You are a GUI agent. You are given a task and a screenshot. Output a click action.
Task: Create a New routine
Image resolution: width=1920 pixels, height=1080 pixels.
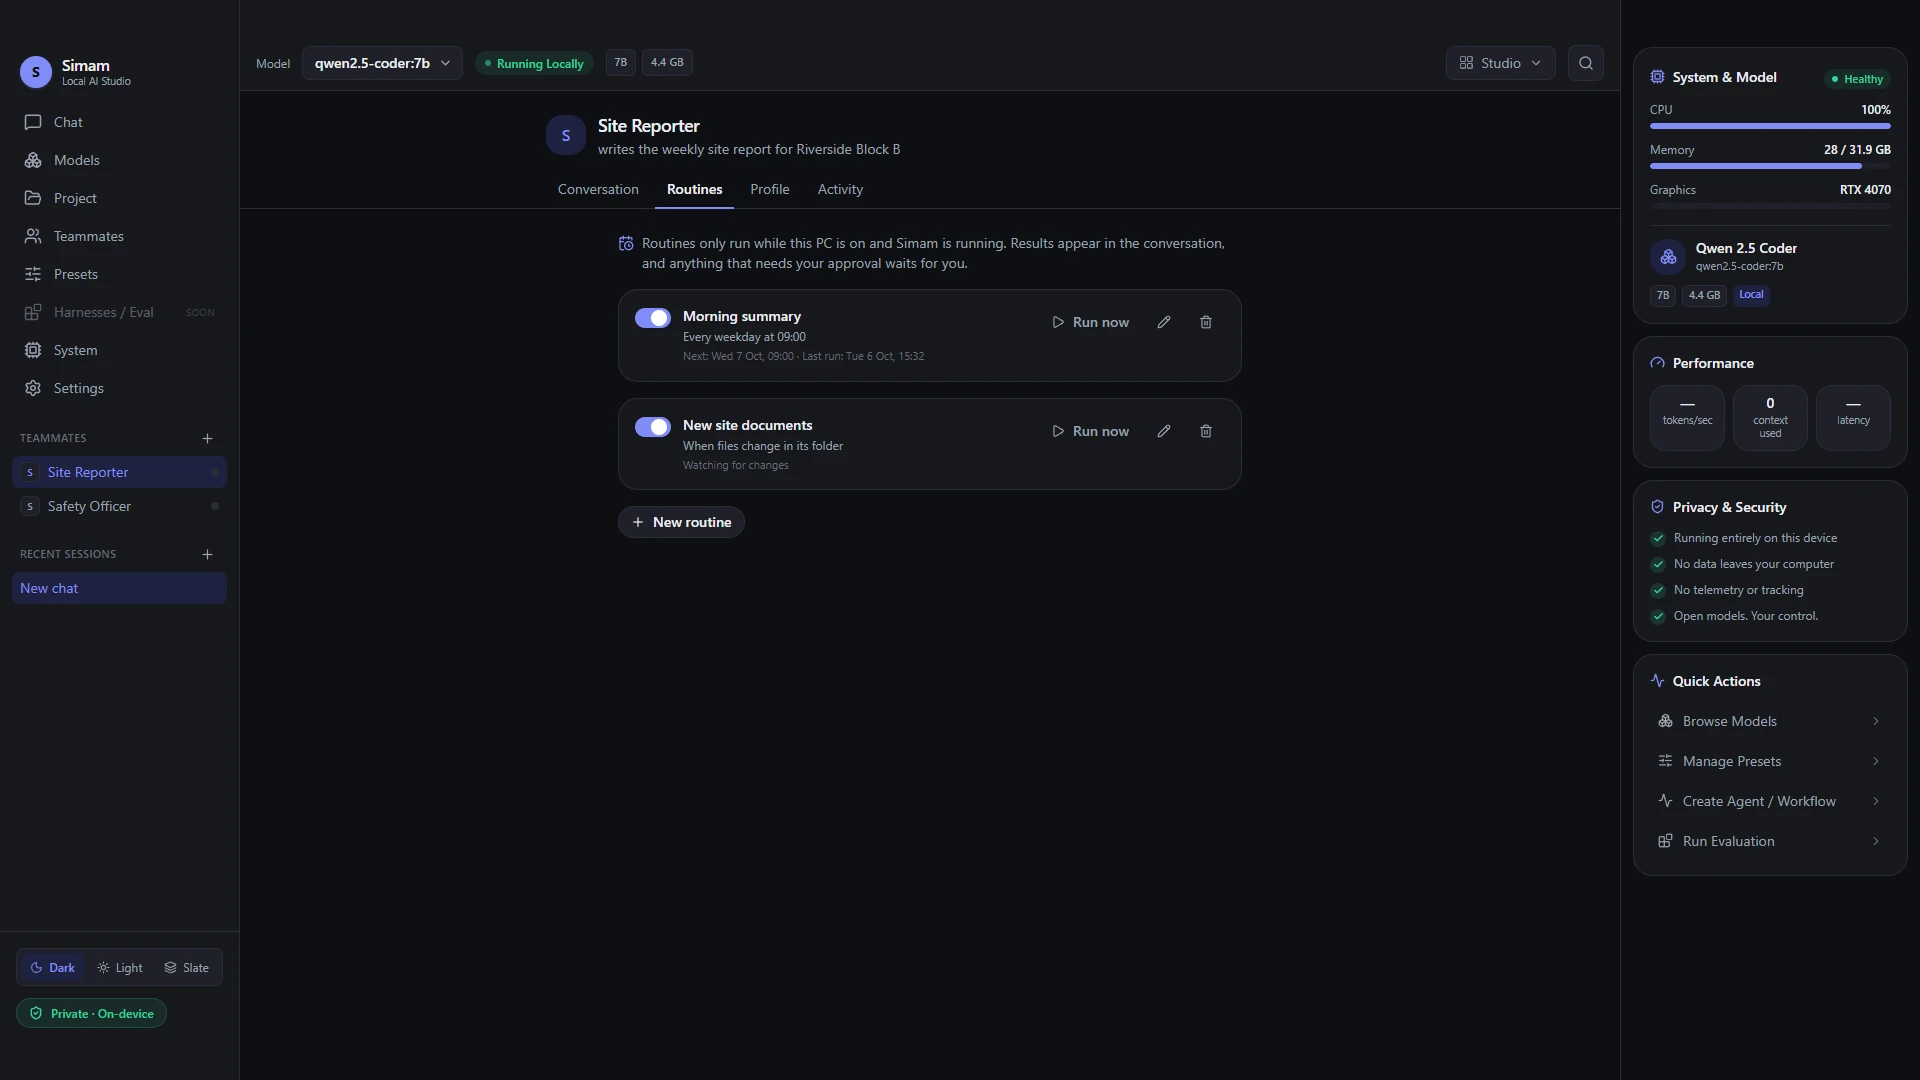[x=681, y=522]
